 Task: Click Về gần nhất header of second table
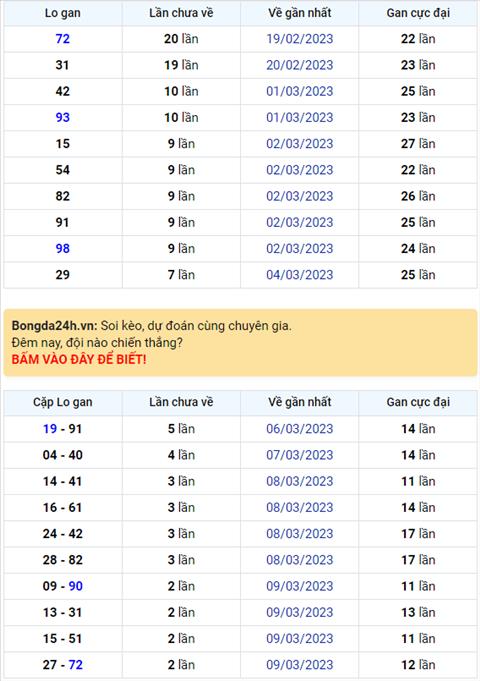(x=300, y=402)
